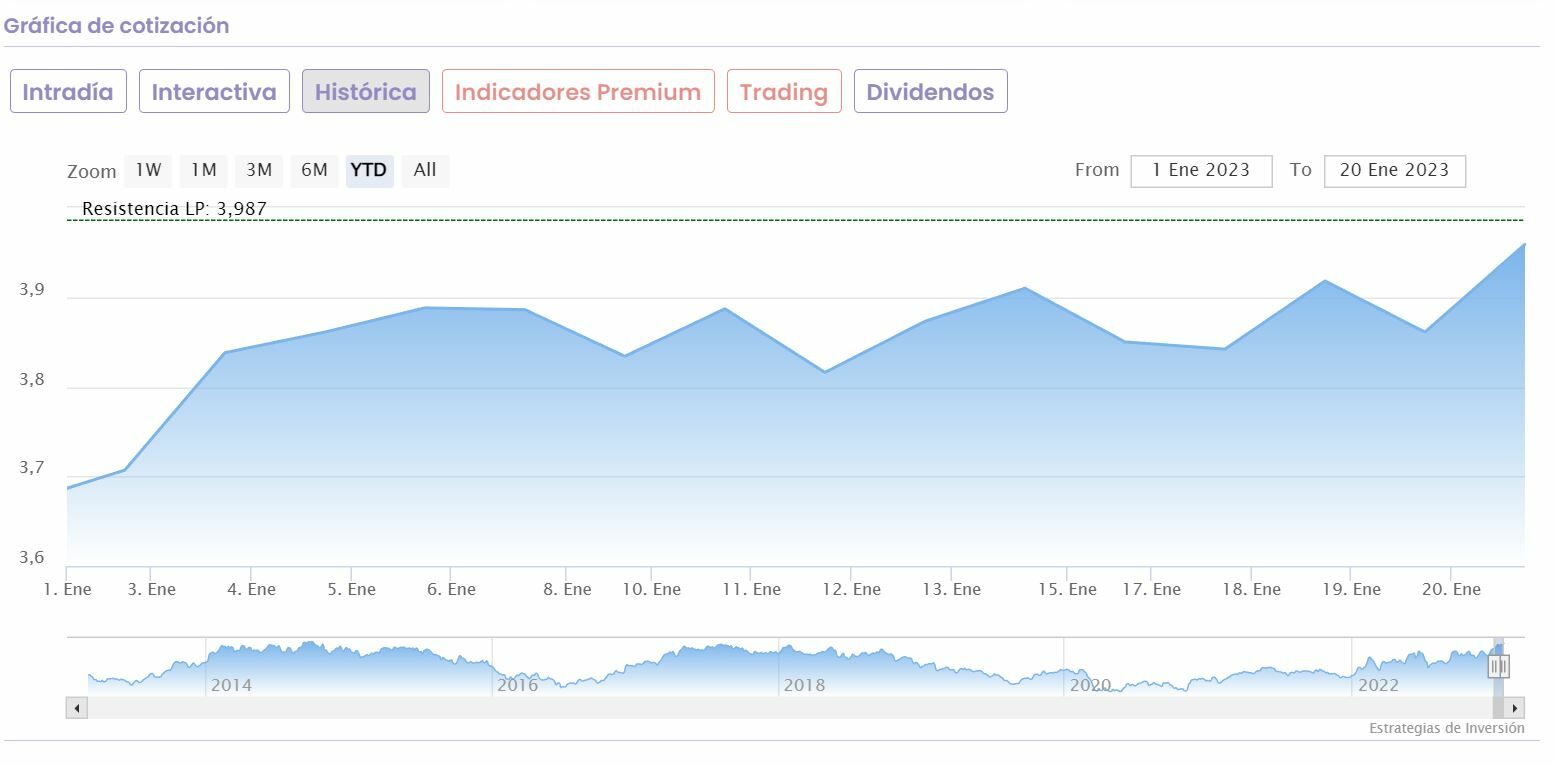Go to the Trading section
1554x766 pixels.
click(x=784, y=92)
